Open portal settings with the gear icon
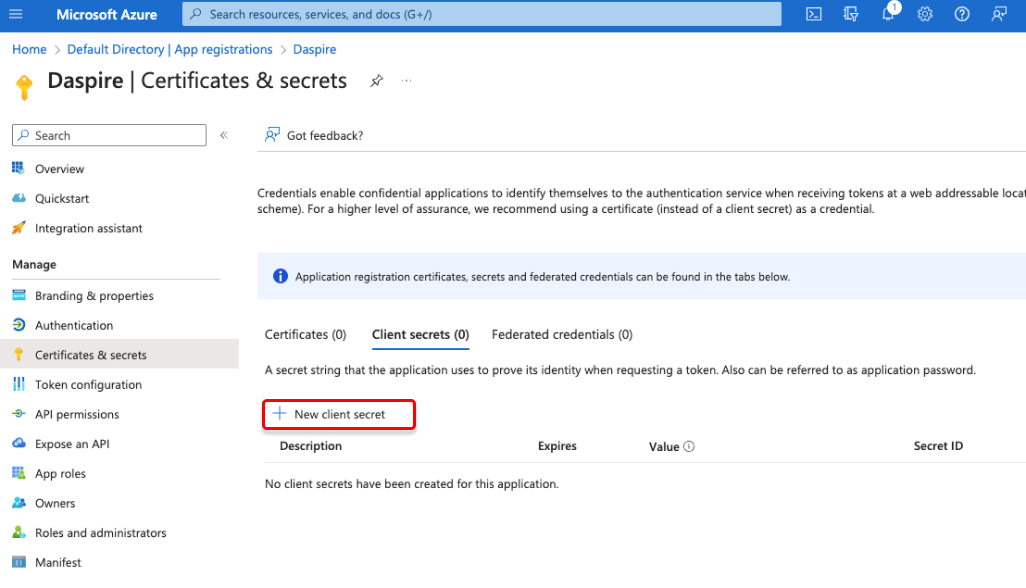 [x=924, y=14]
